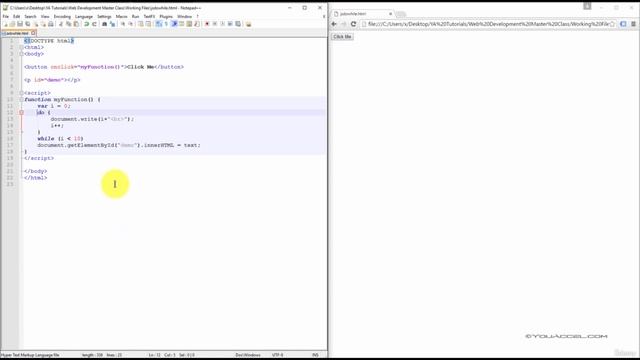The image size is (640, 360).
Task: Click the button tag 'Click Me' code on line 5
Action: pos(104,67)
